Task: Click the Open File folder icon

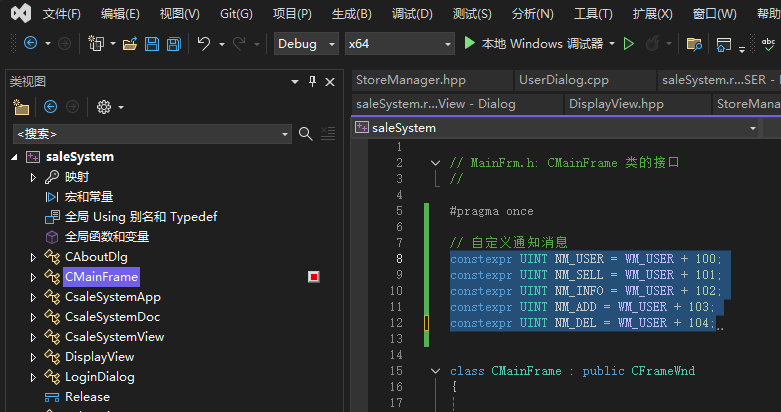Action: coord(130,44)
